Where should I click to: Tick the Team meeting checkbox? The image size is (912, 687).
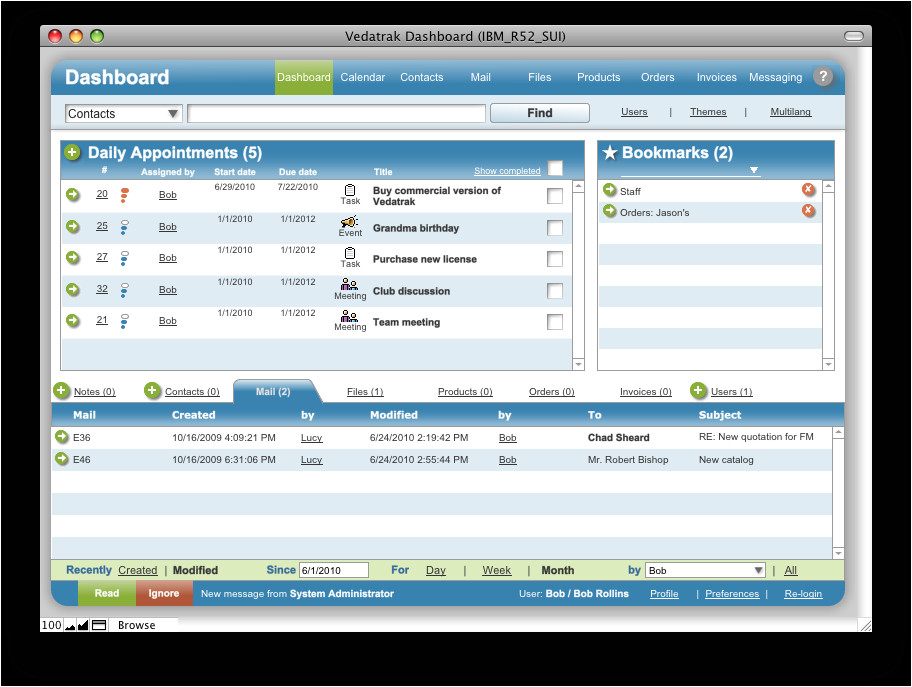pos(555,322)
